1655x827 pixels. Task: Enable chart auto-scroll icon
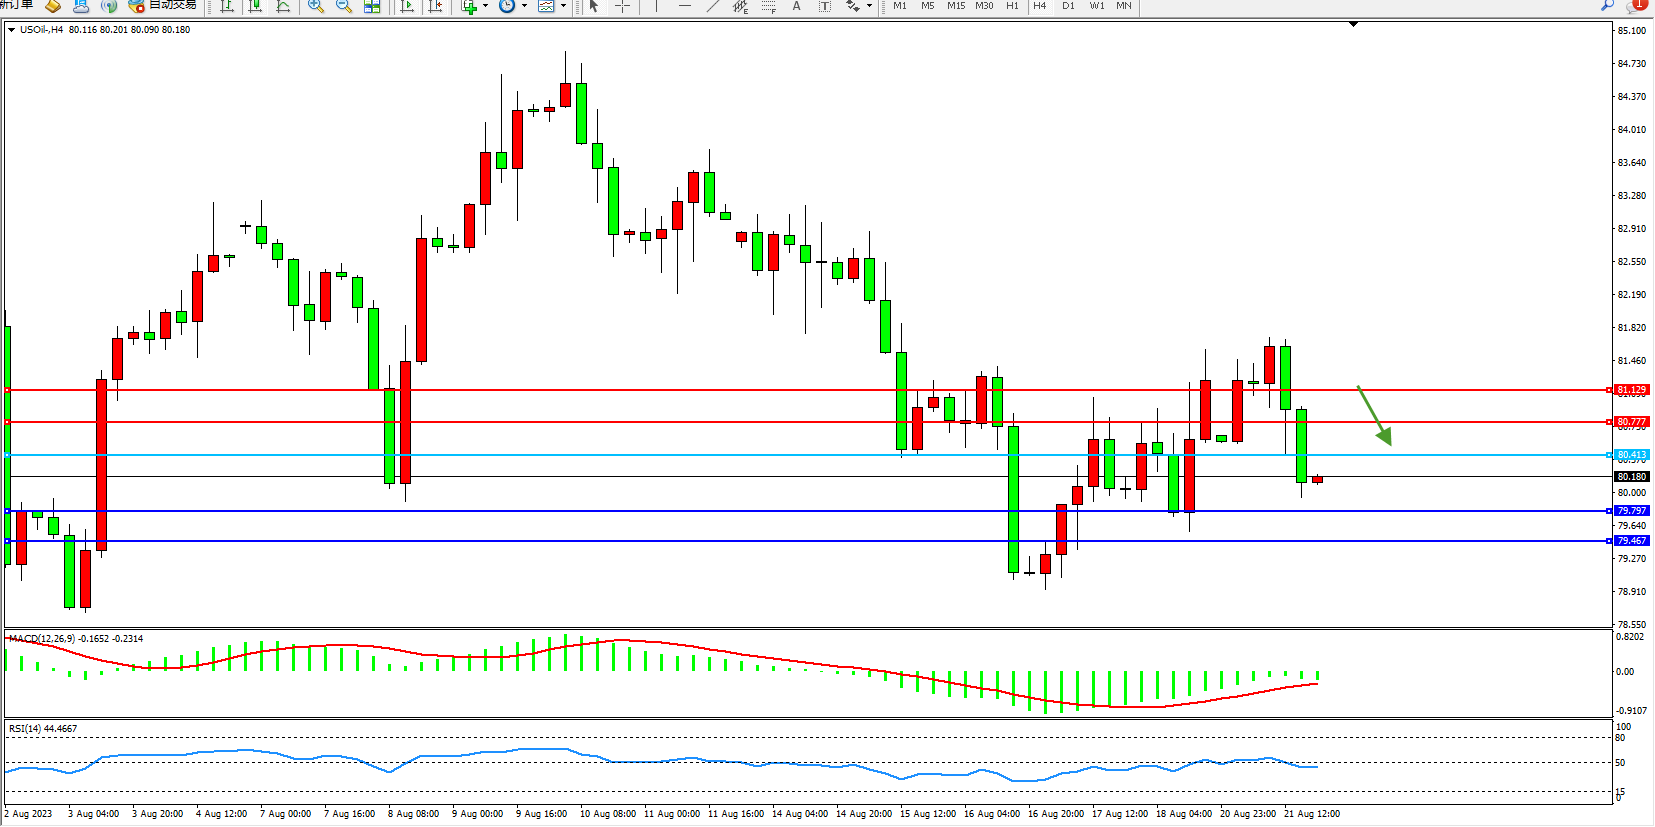pyautogui.click(x=407, y=6)
